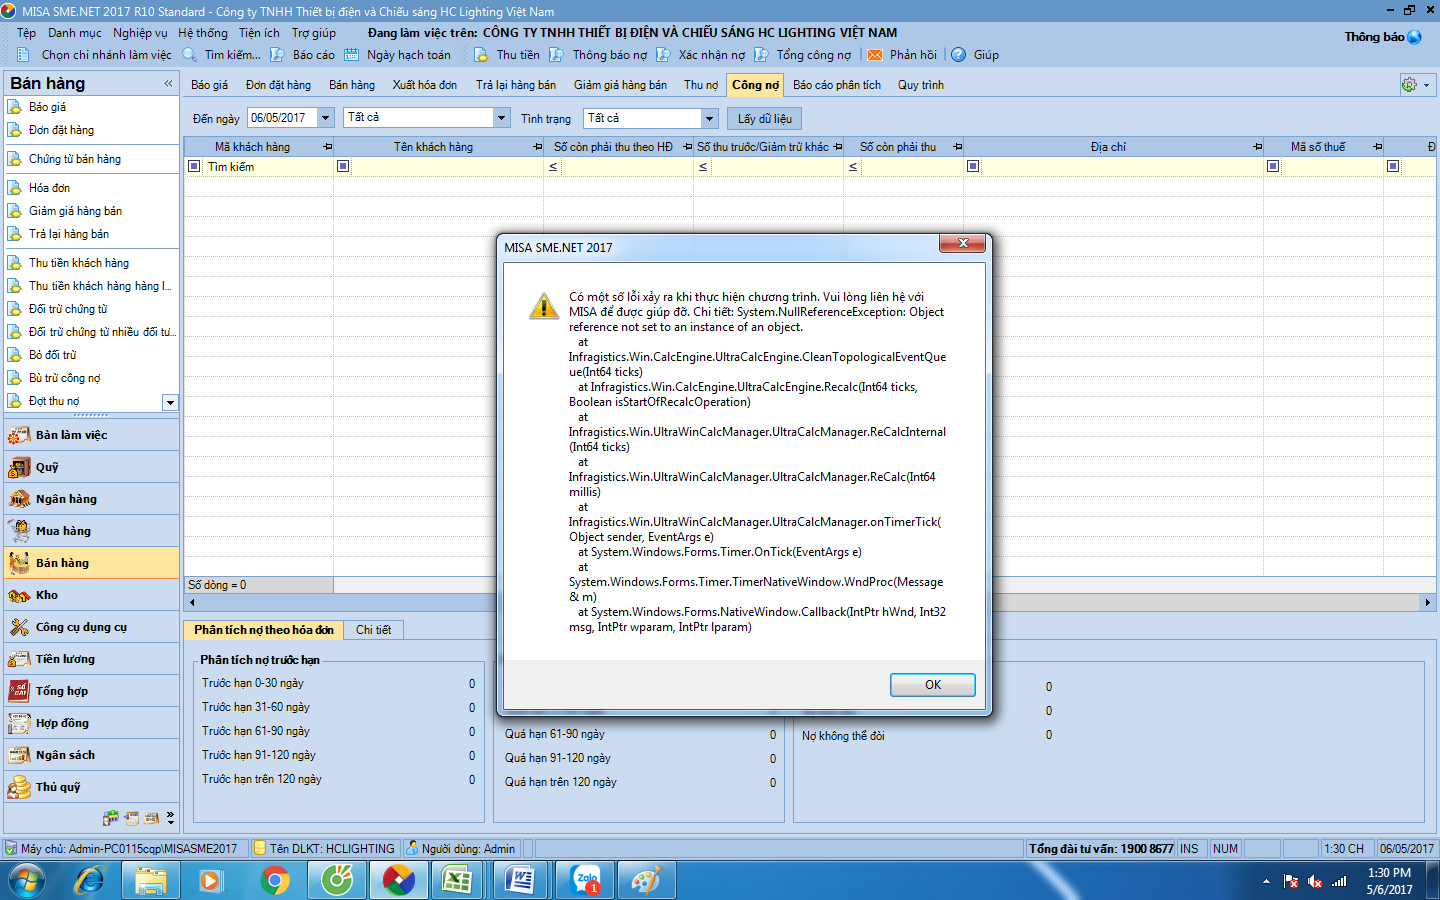Open the Ngân sách module
Image resolution: width=1440 pixels, height=900 pixels.
tap(90, 755)
